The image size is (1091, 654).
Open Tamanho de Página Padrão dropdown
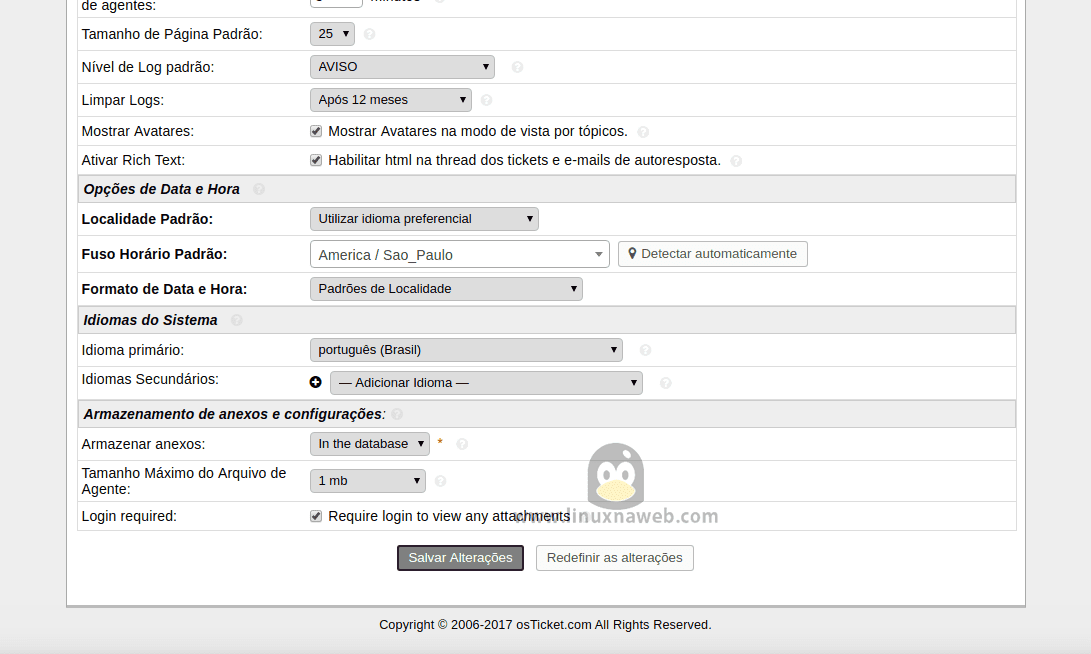point(332,34)
